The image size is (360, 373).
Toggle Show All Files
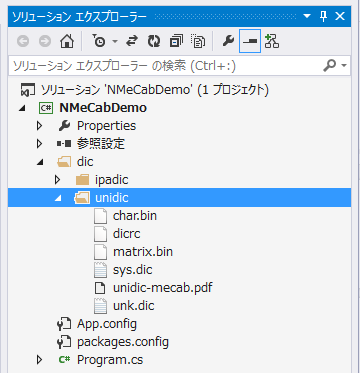click(198, 41)
